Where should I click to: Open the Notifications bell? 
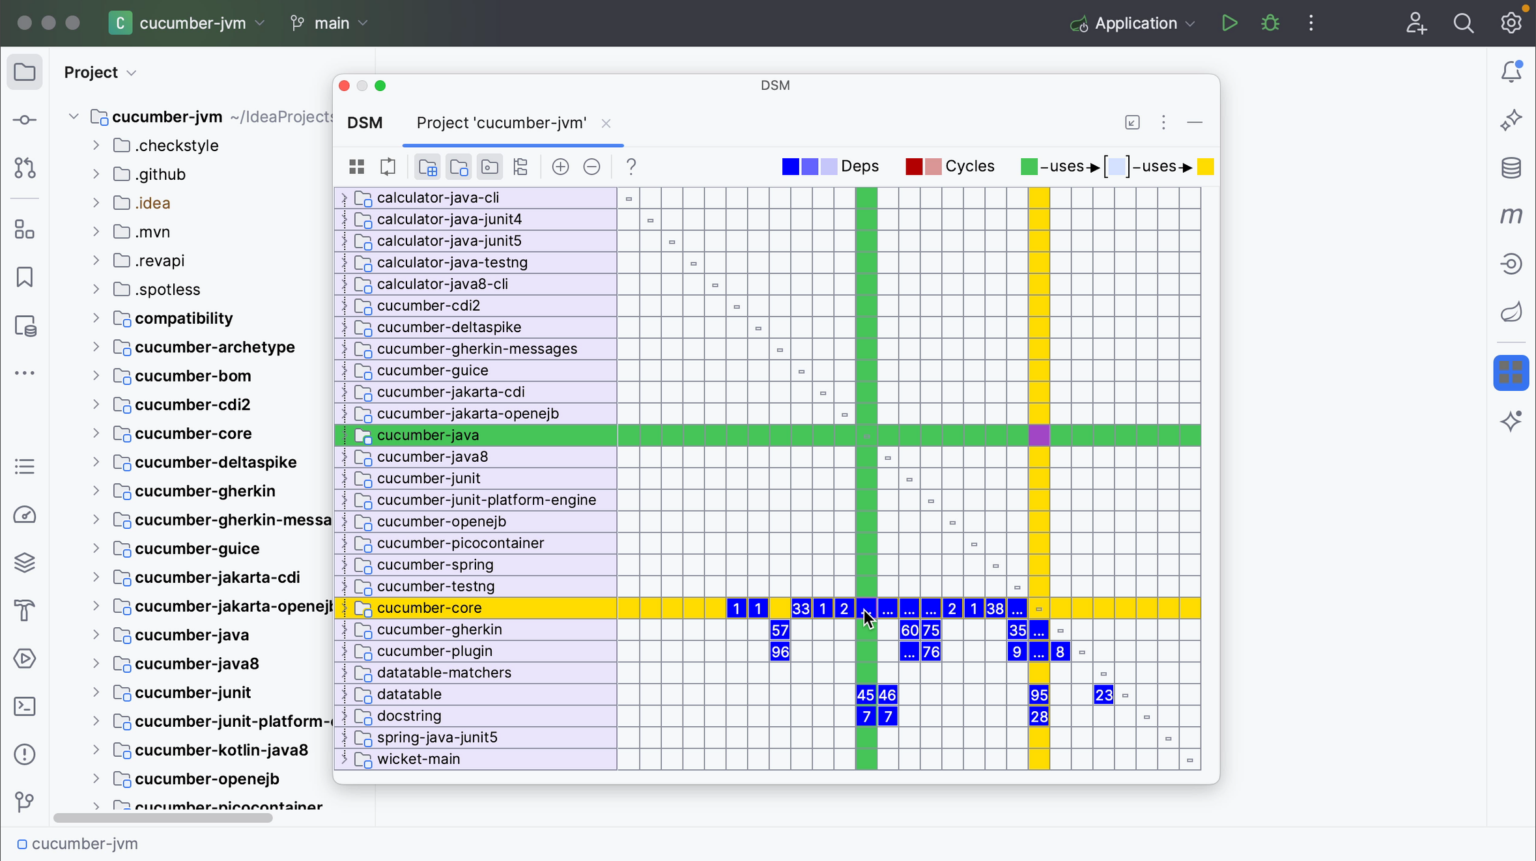click(1511, 71)
